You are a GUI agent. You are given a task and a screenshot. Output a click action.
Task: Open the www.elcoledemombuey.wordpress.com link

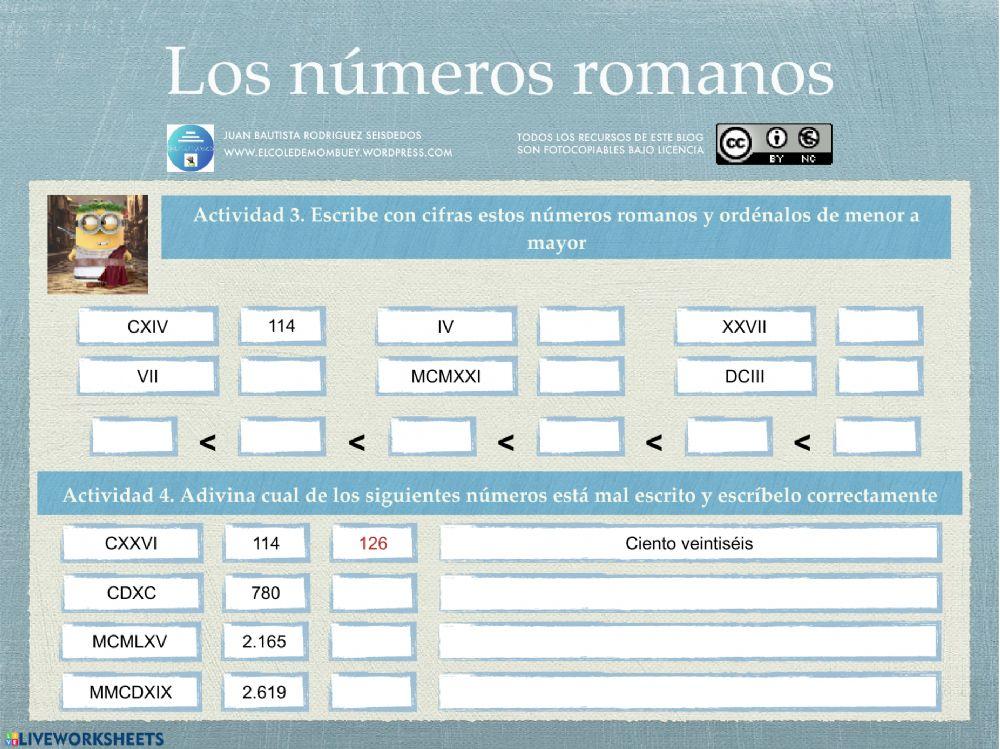click(340, 153)
